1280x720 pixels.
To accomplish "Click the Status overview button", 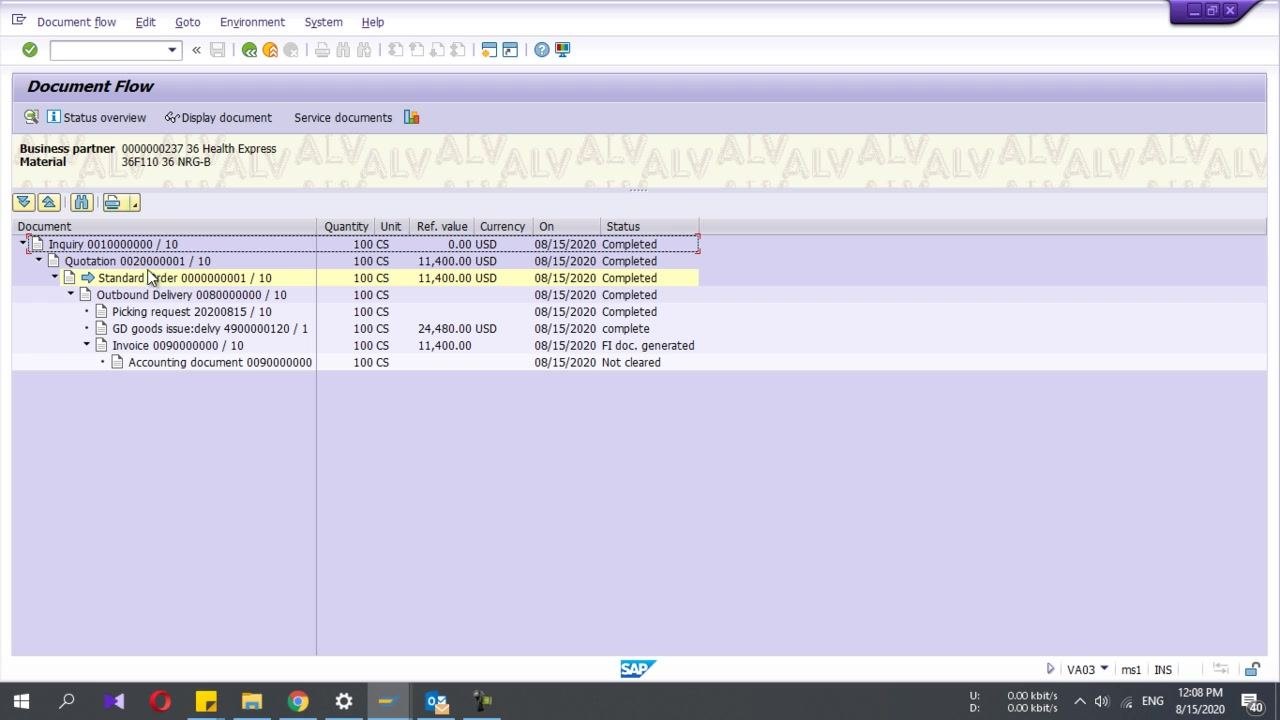I will click(x=96, y=117).
